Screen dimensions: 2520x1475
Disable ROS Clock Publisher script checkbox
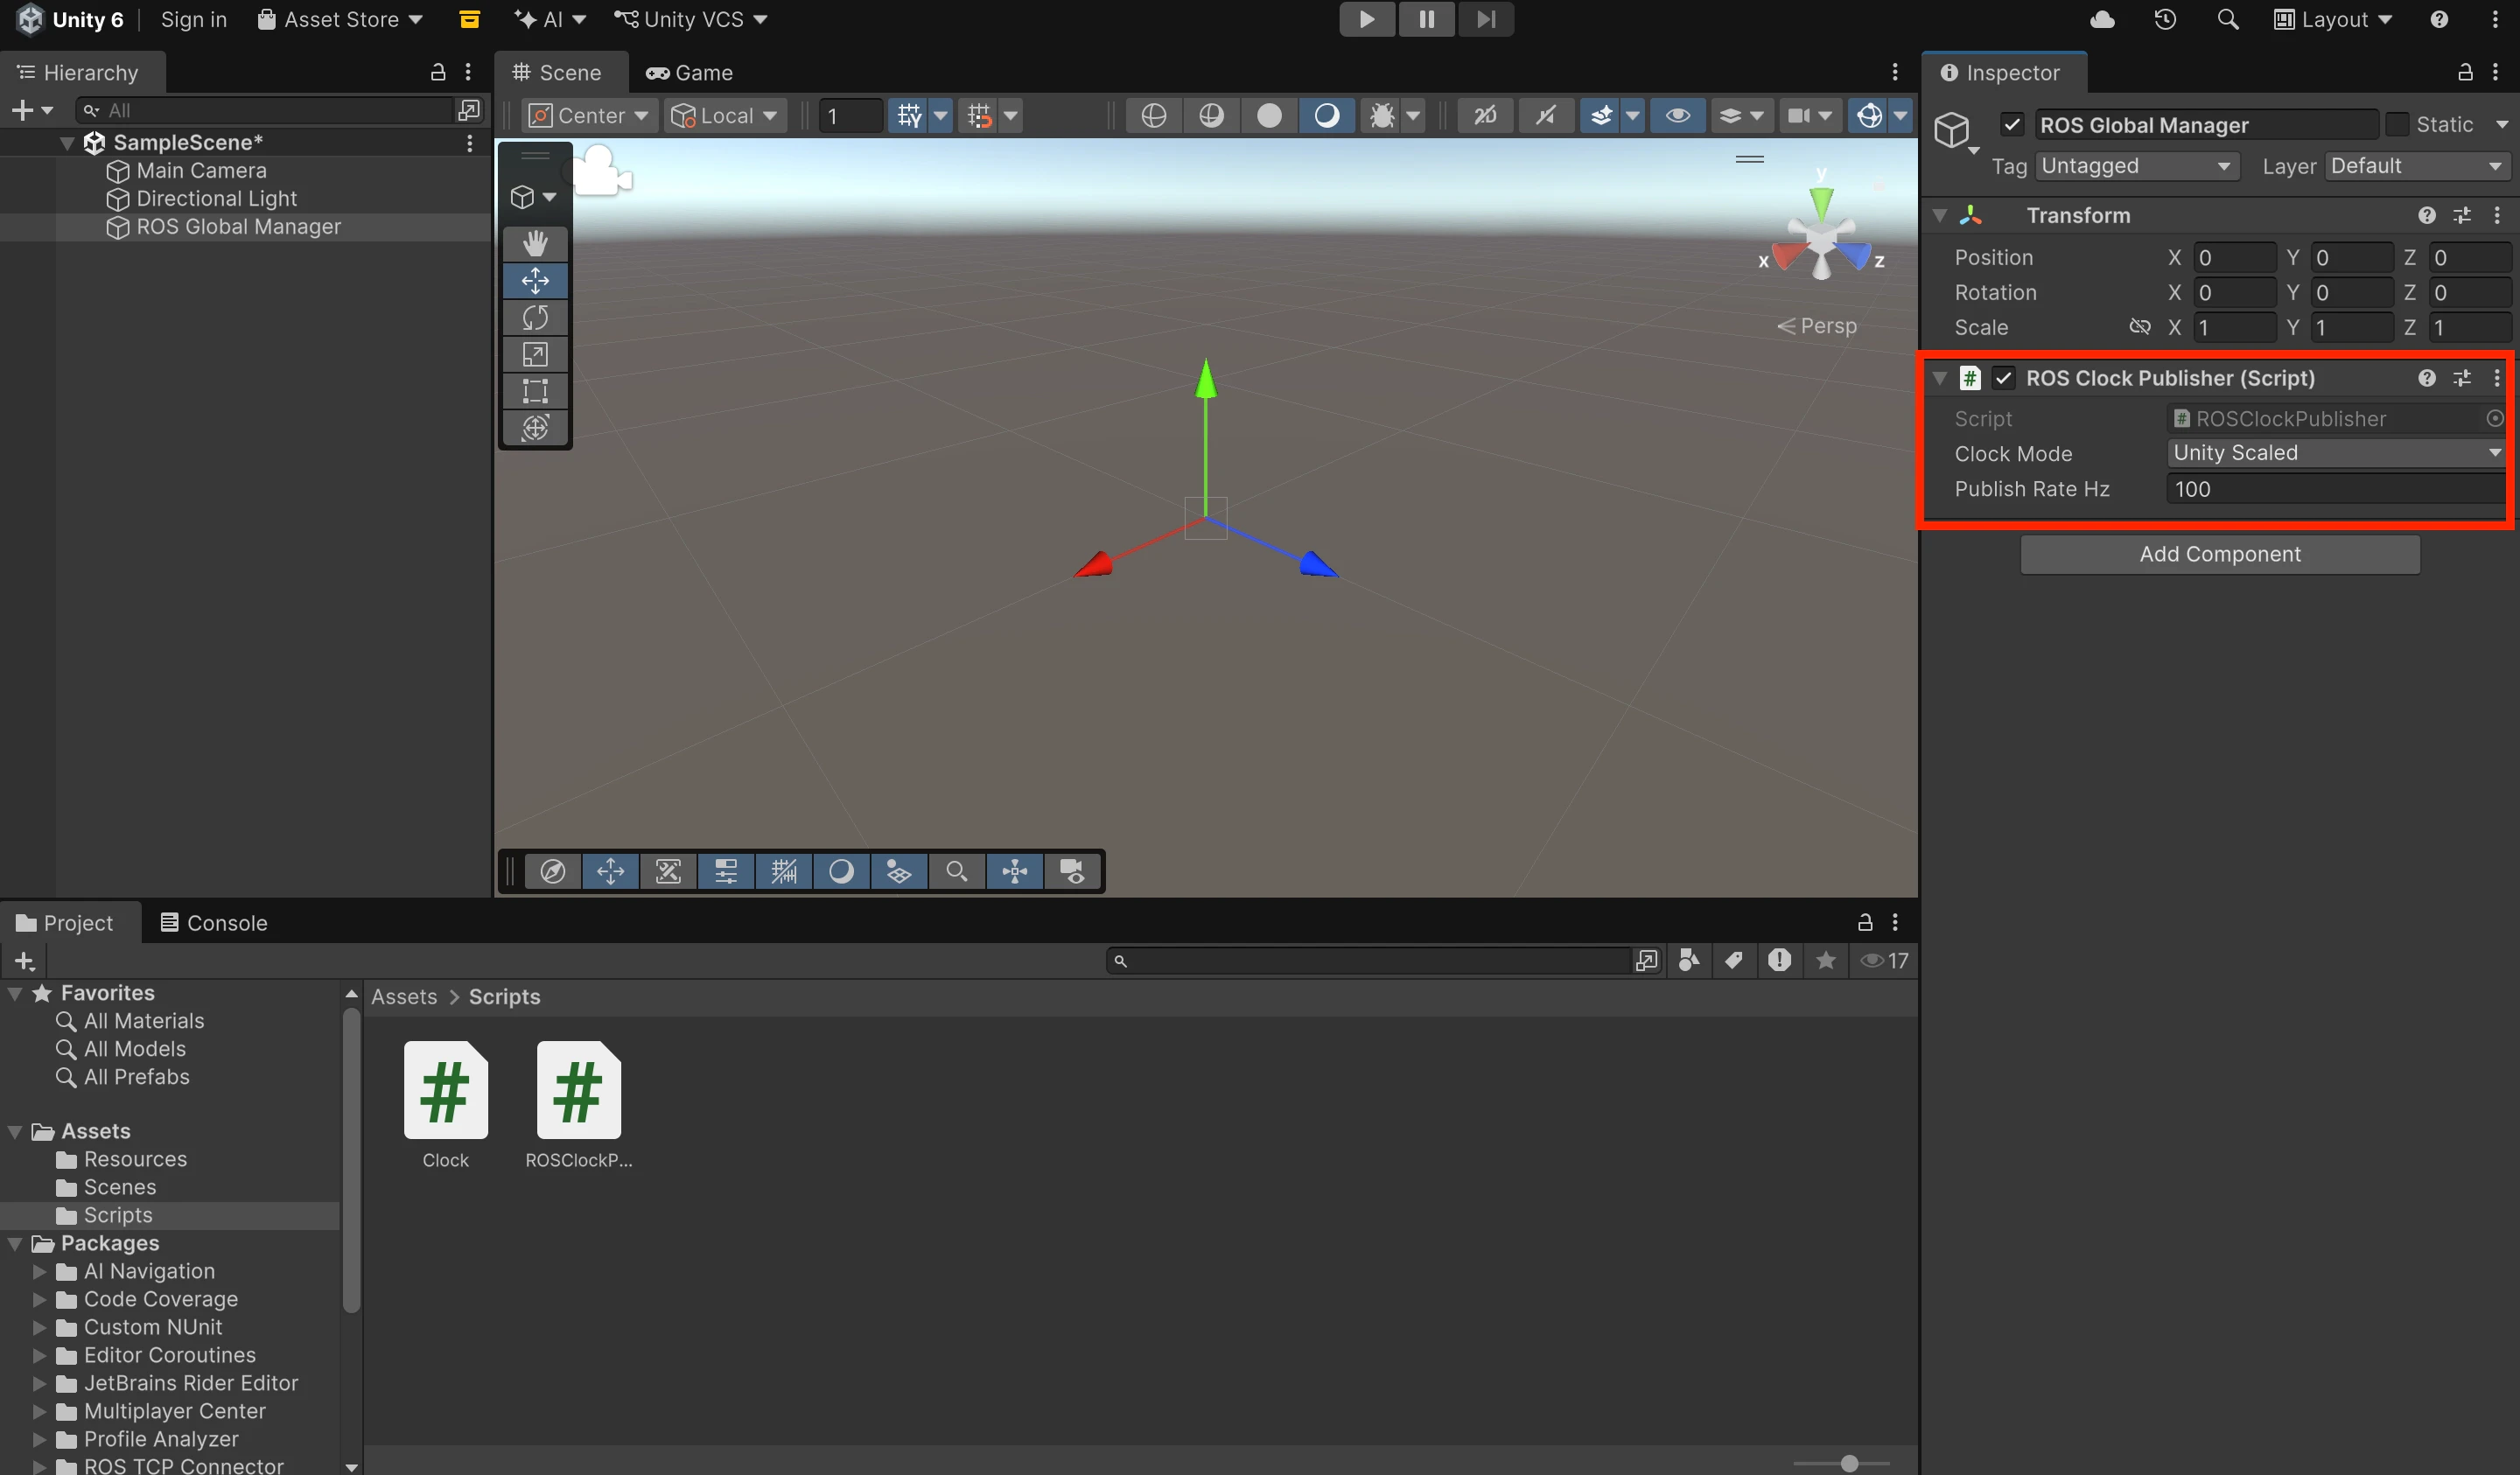pos(2003,378)
